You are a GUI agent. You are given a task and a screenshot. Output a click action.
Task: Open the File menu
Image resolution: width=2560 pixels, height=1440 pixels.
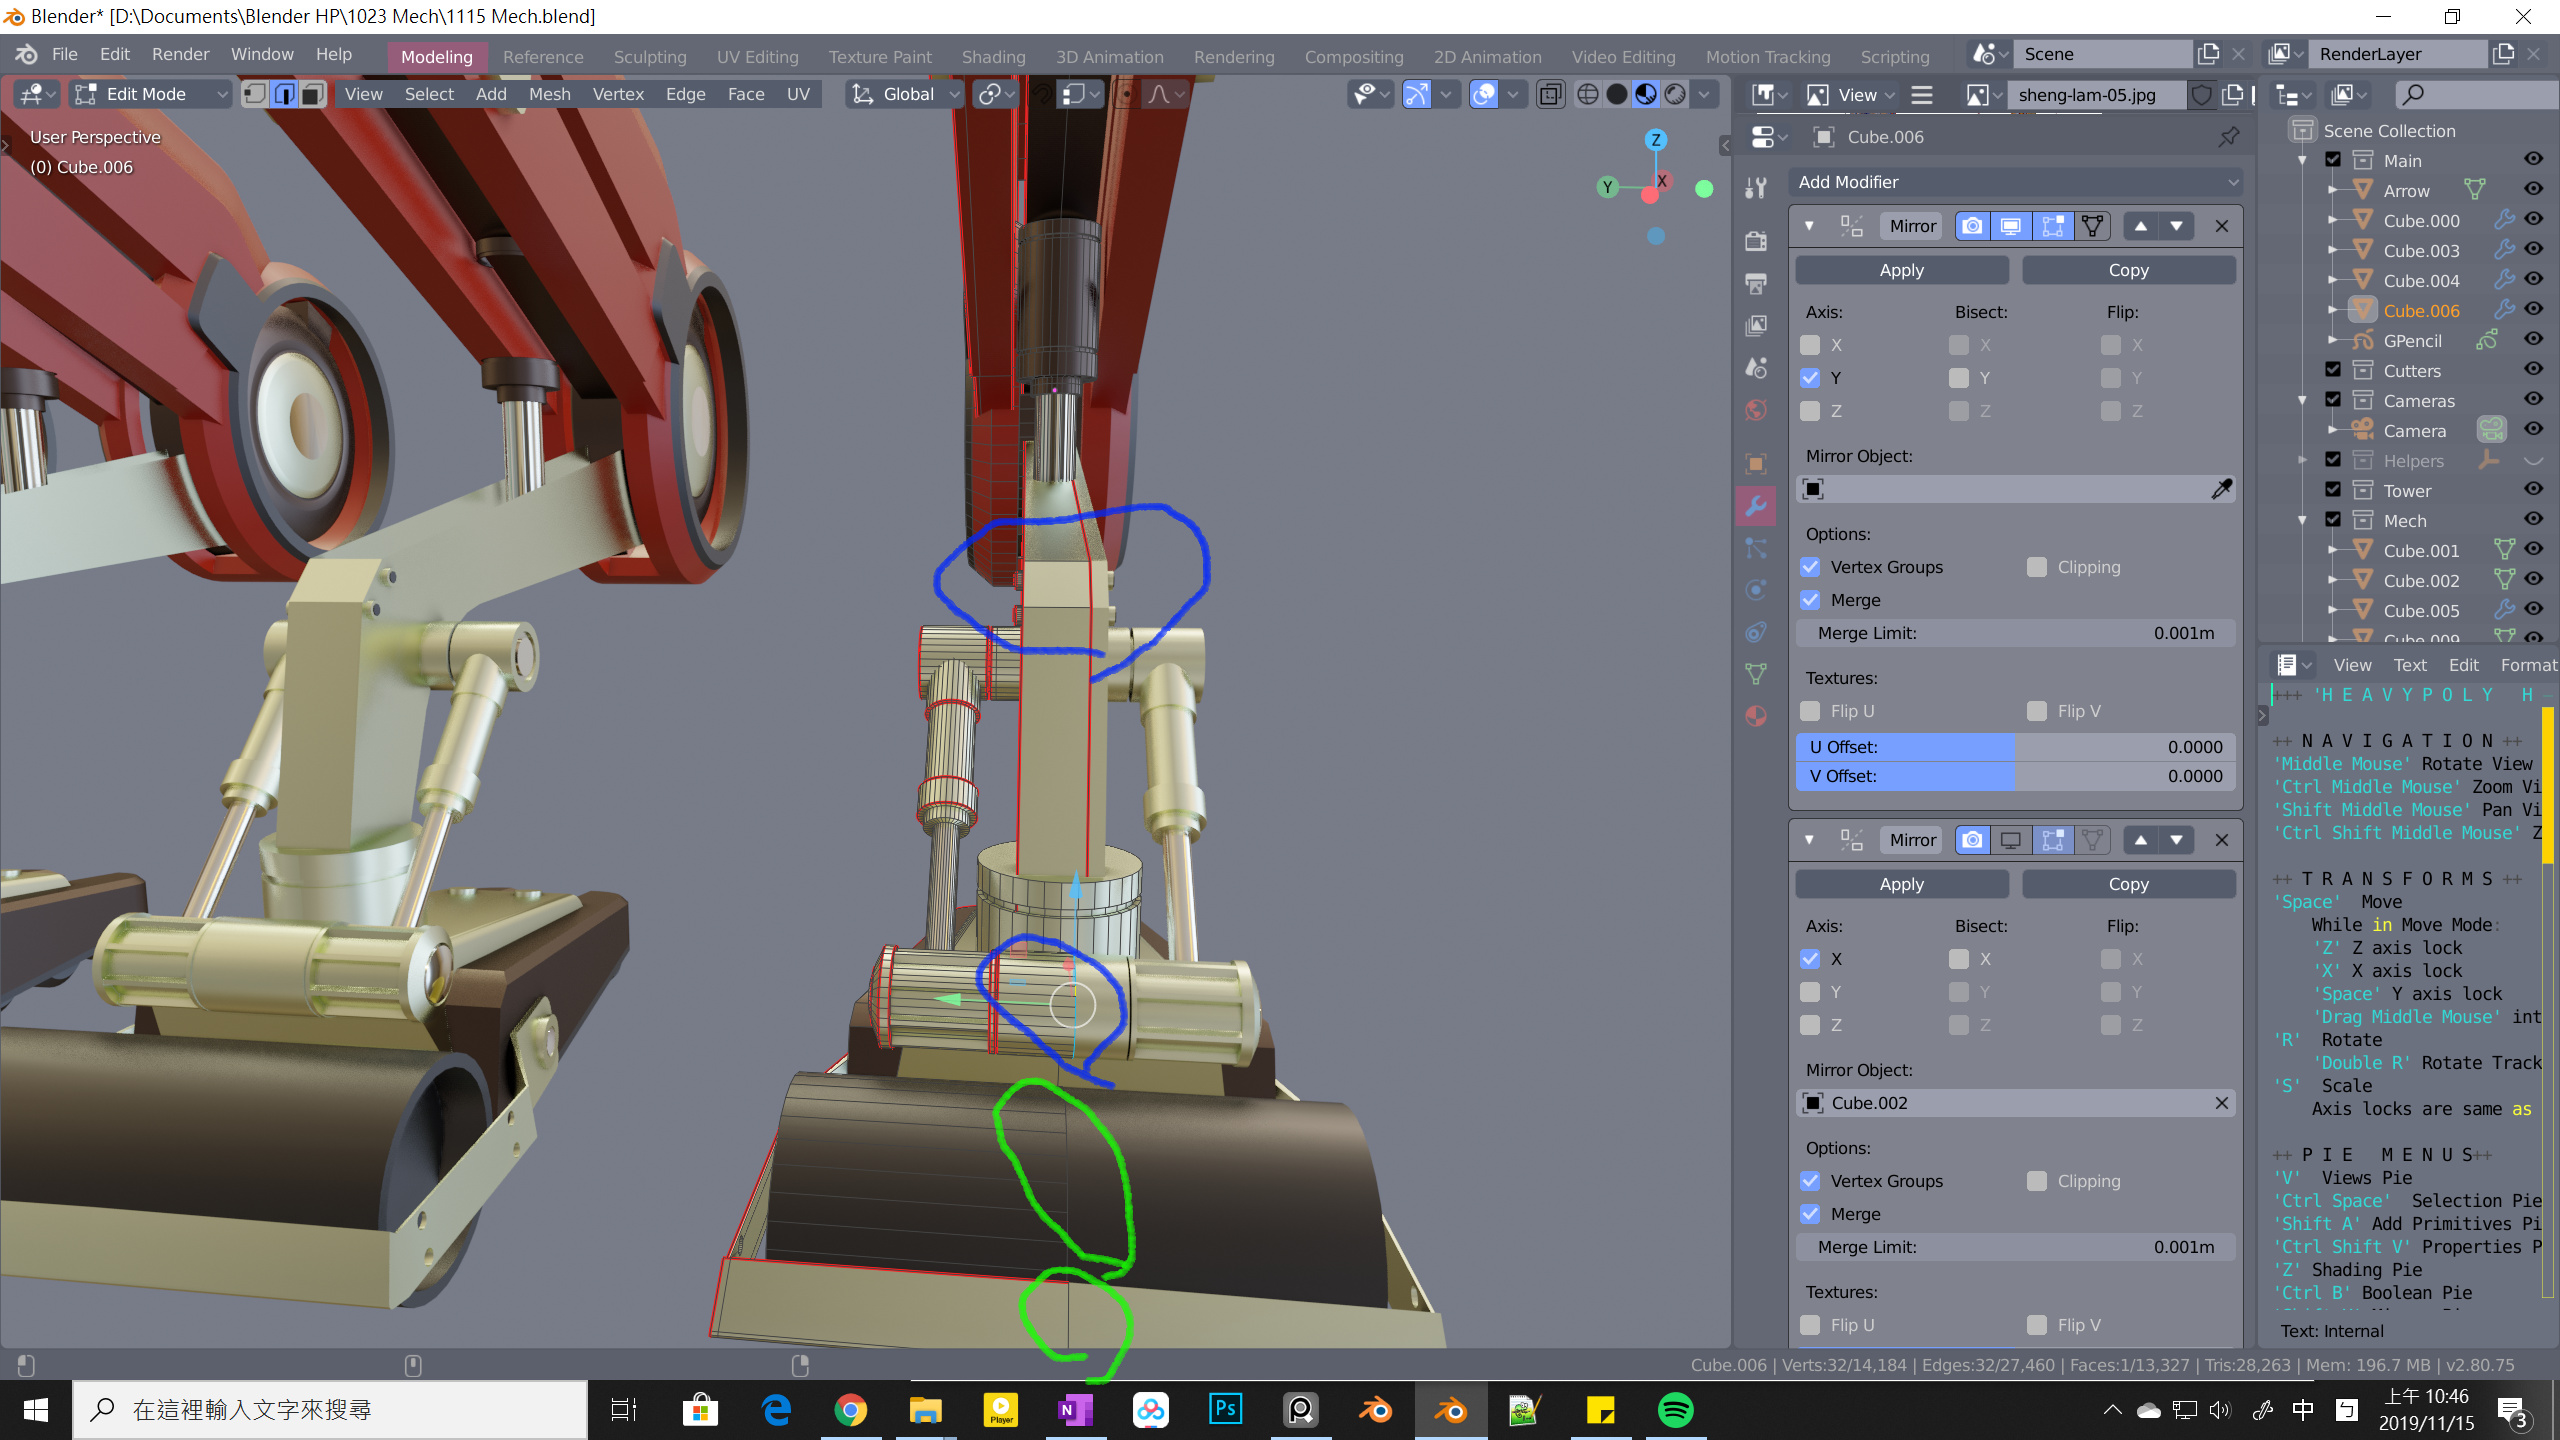[x=64, y=54]
